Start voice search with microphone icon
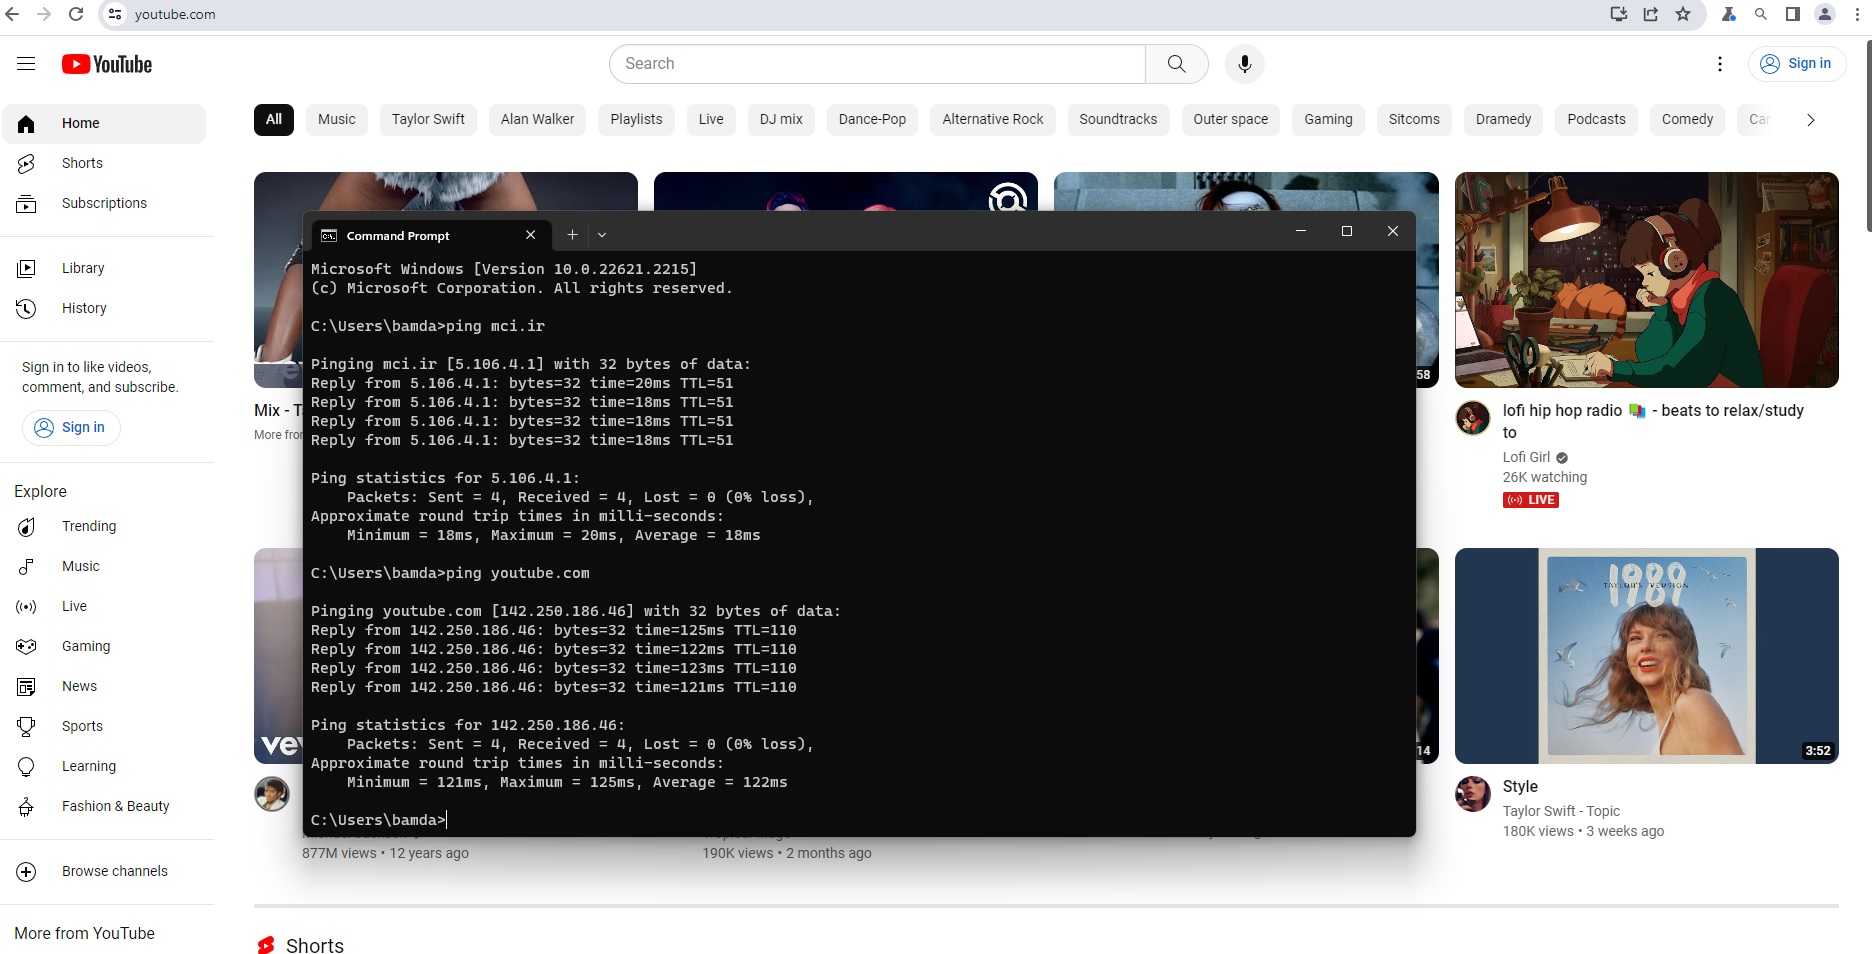1872x954 pixels. point(1245,64)
